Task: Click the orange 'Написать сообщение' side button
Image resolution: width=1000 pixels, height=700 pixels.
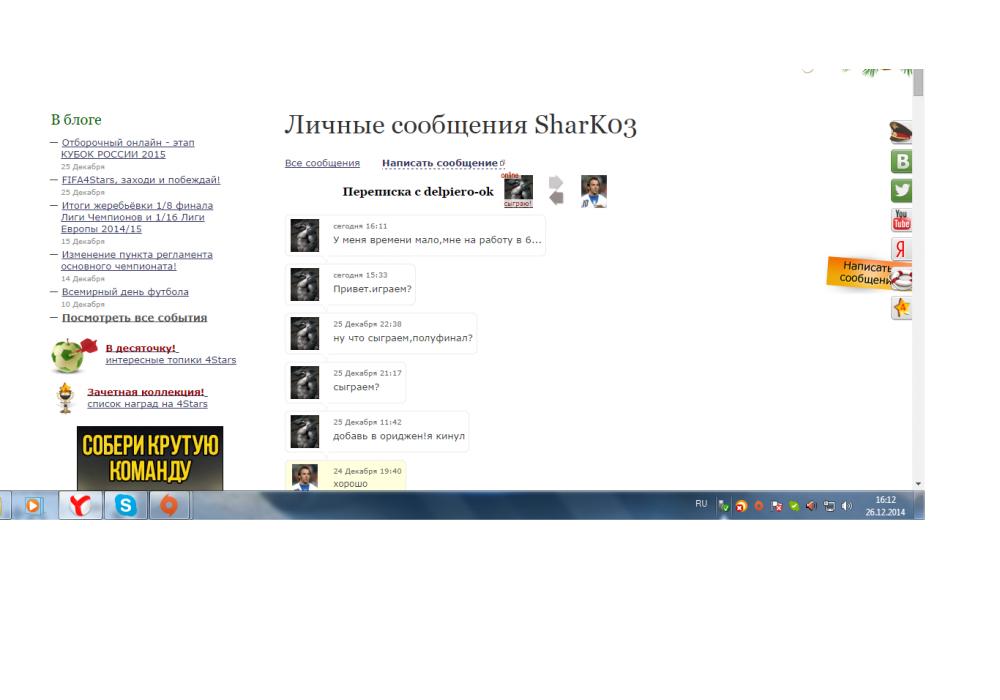Action: [x=858, y=273]
